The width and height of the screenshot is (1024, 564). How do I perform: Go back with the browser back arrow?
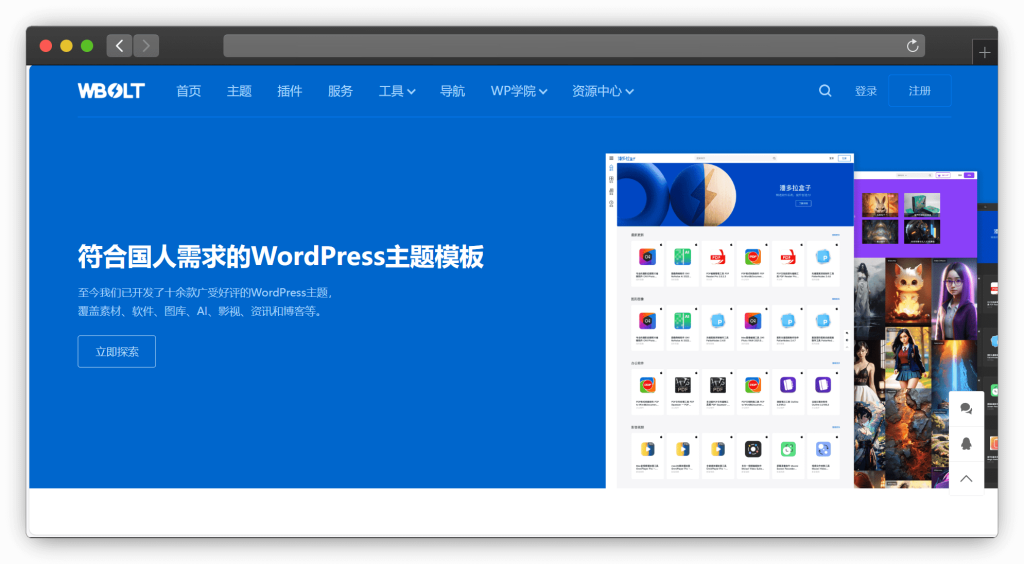(x=120, y=46)
